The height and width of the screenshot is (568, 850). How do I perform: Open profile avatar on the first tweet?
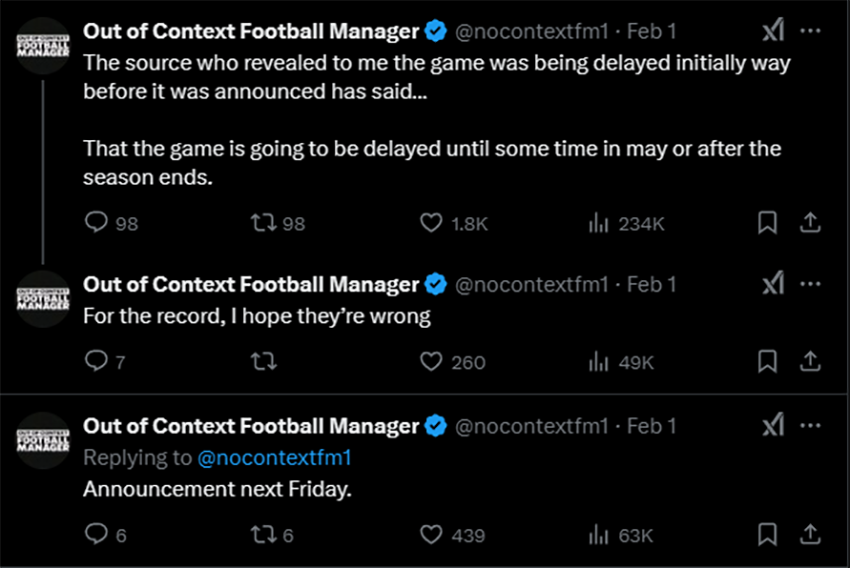(x=43, y=46)
